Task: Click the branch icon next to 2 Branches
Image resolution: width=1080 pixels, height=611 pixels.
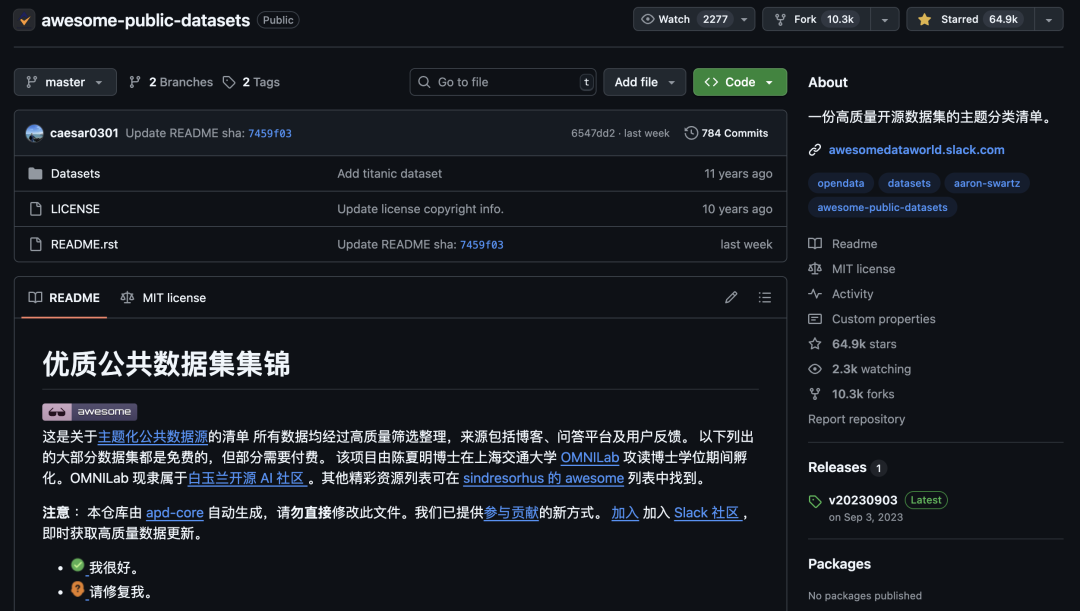Action: (135, 82)
